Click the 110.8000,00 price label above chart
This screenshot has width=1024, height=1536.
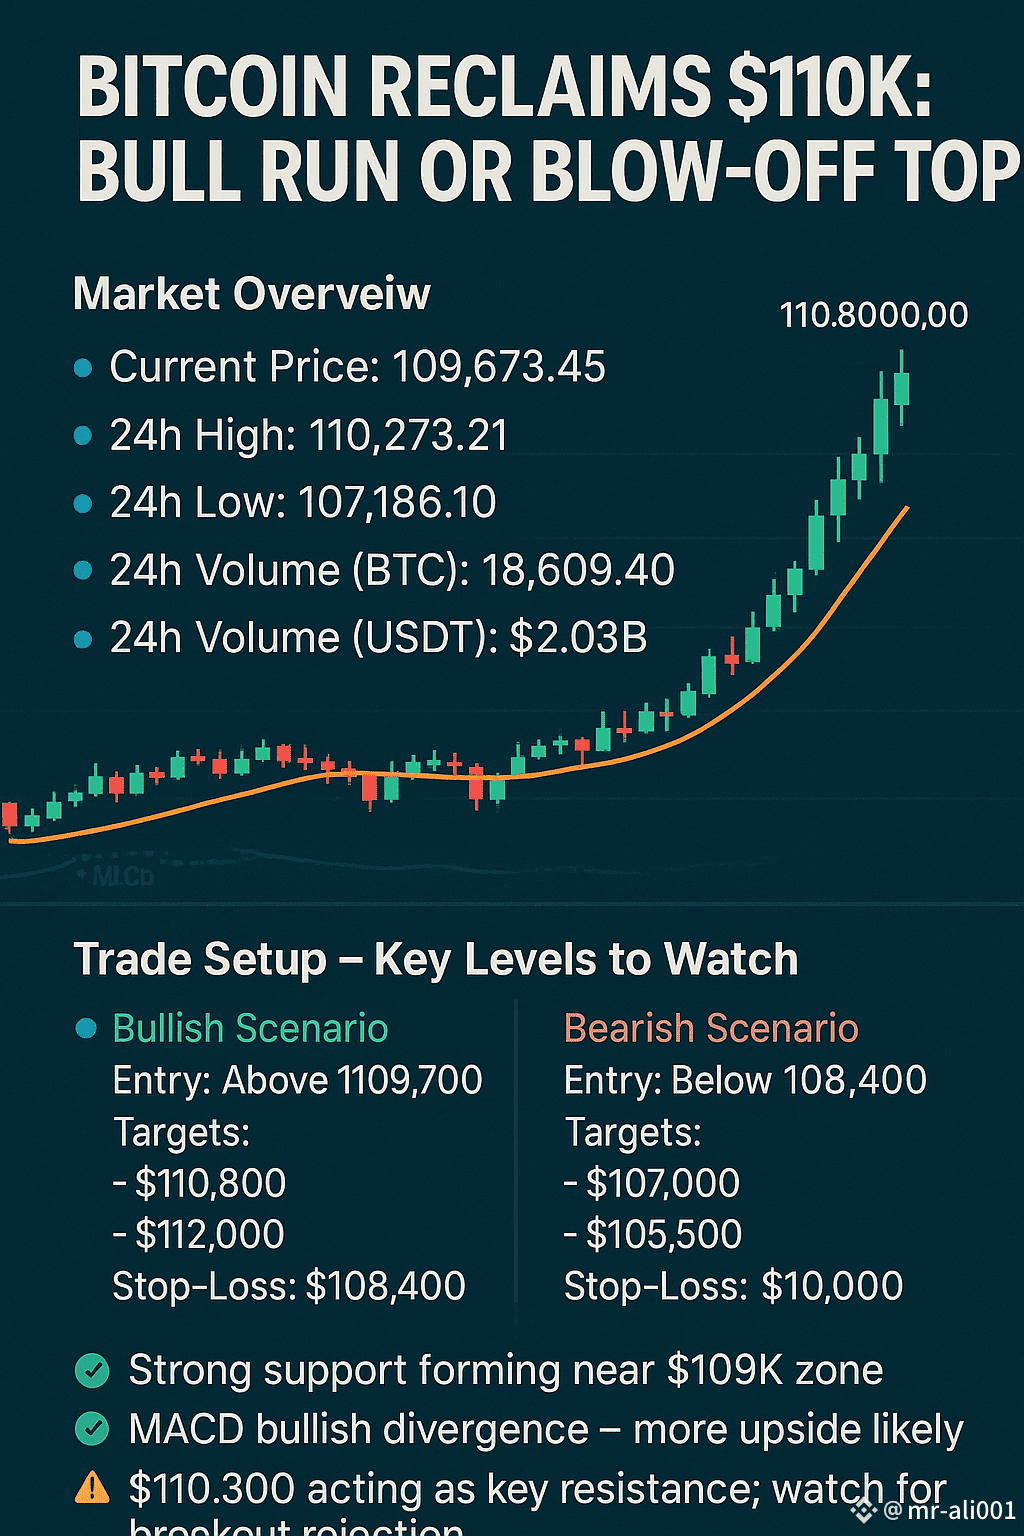point(873,315)
